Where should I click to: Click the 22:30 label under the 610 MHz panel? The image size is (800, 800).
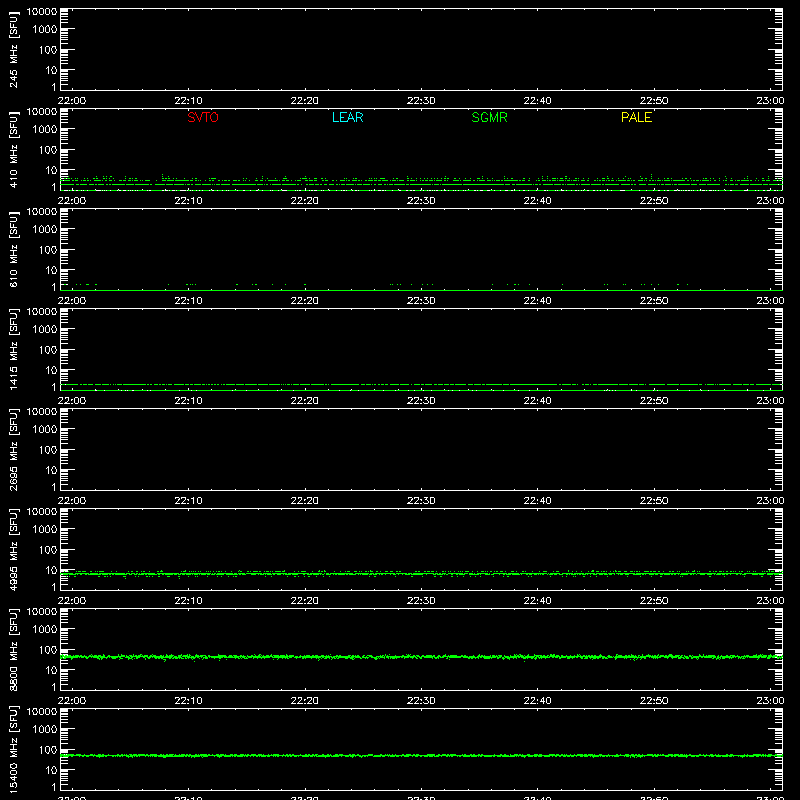coord(421,301)
